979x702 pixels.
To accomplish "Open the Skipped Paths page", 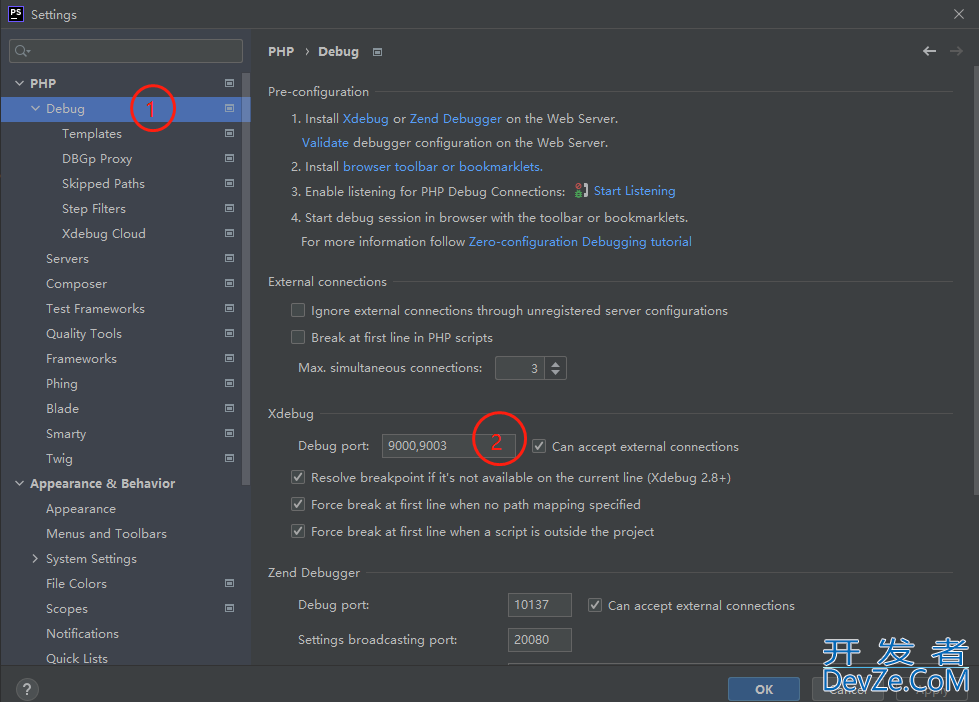I will tap(103, 184).
